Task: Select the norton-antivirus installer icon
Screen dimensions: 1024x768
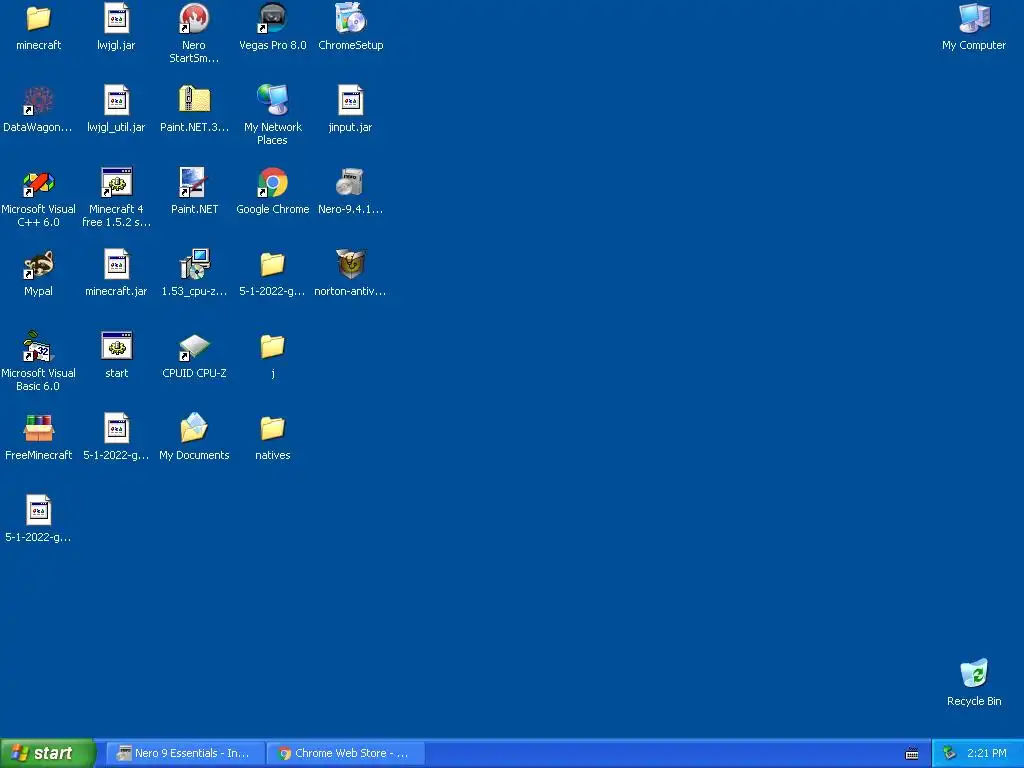Action: (x=351, y=264)
